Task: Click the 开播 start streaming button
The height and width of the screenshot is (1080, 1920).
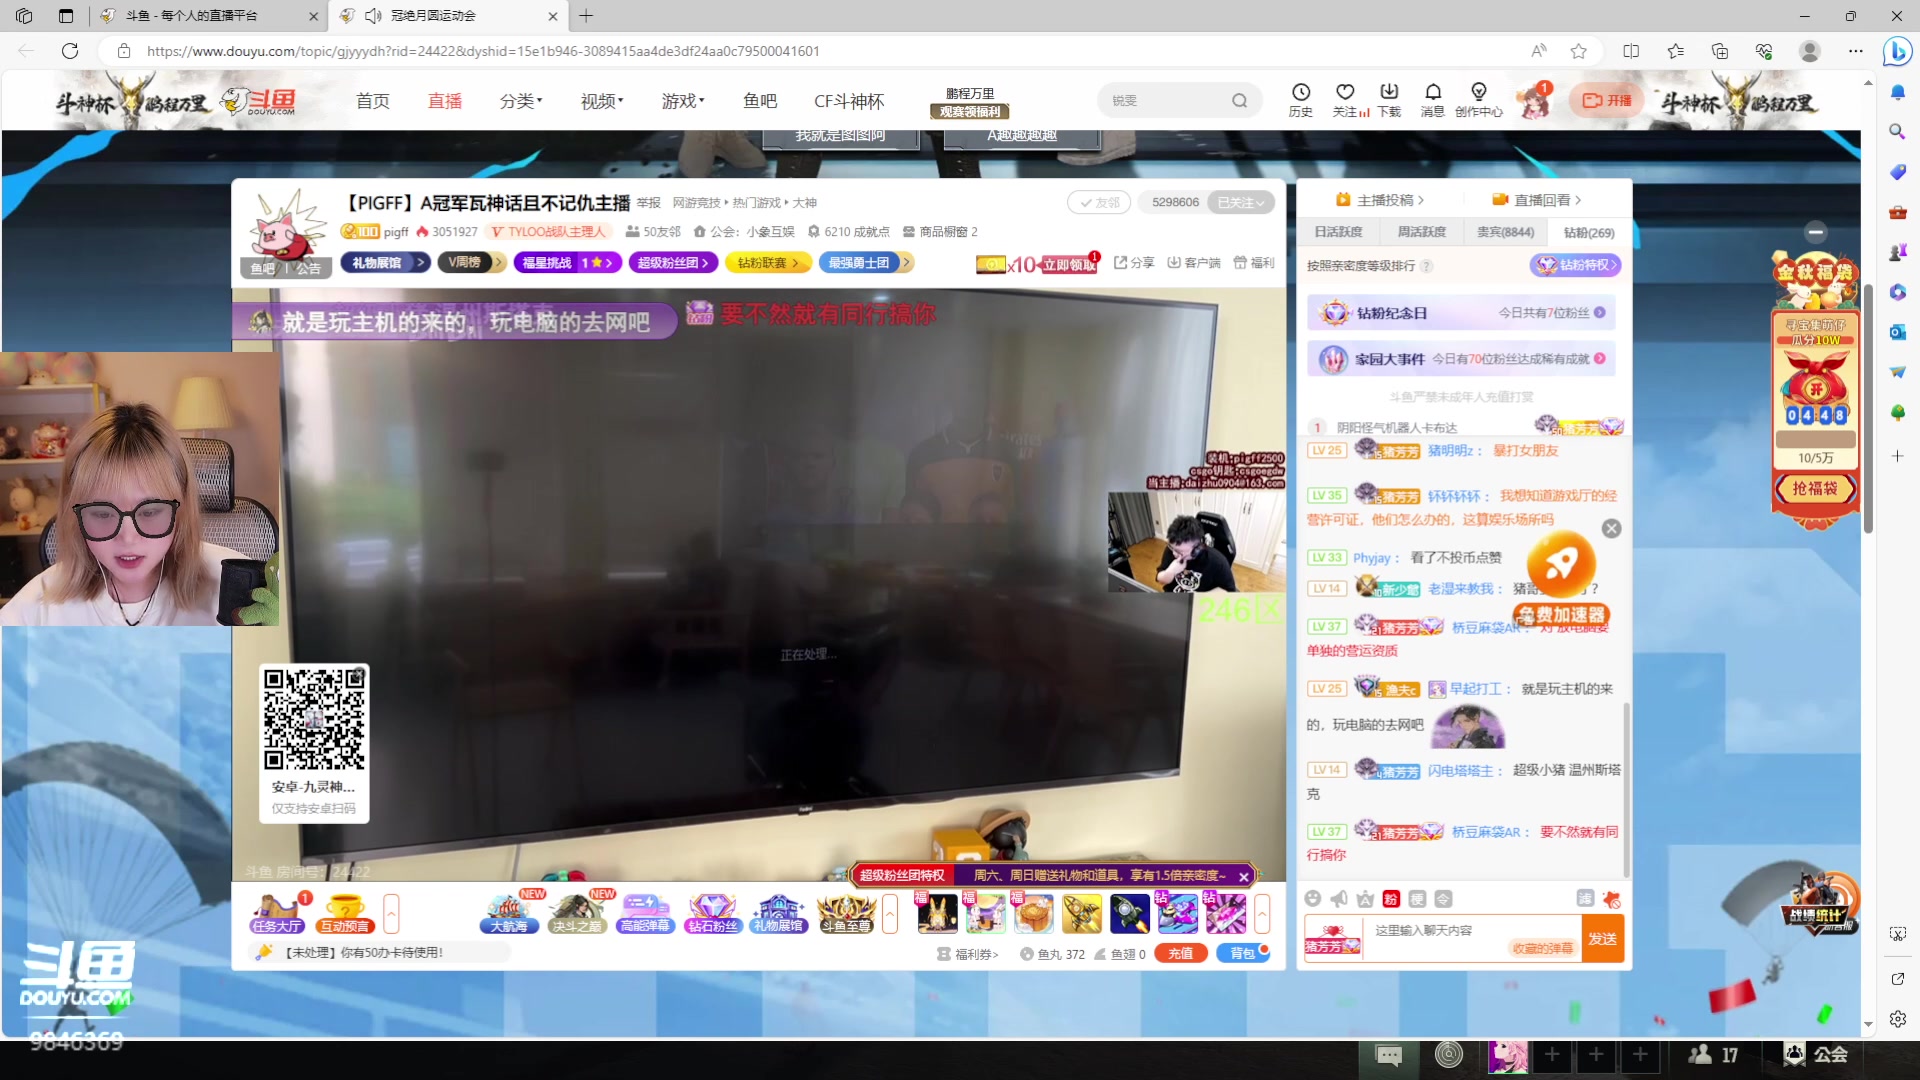Action: 1607,100
